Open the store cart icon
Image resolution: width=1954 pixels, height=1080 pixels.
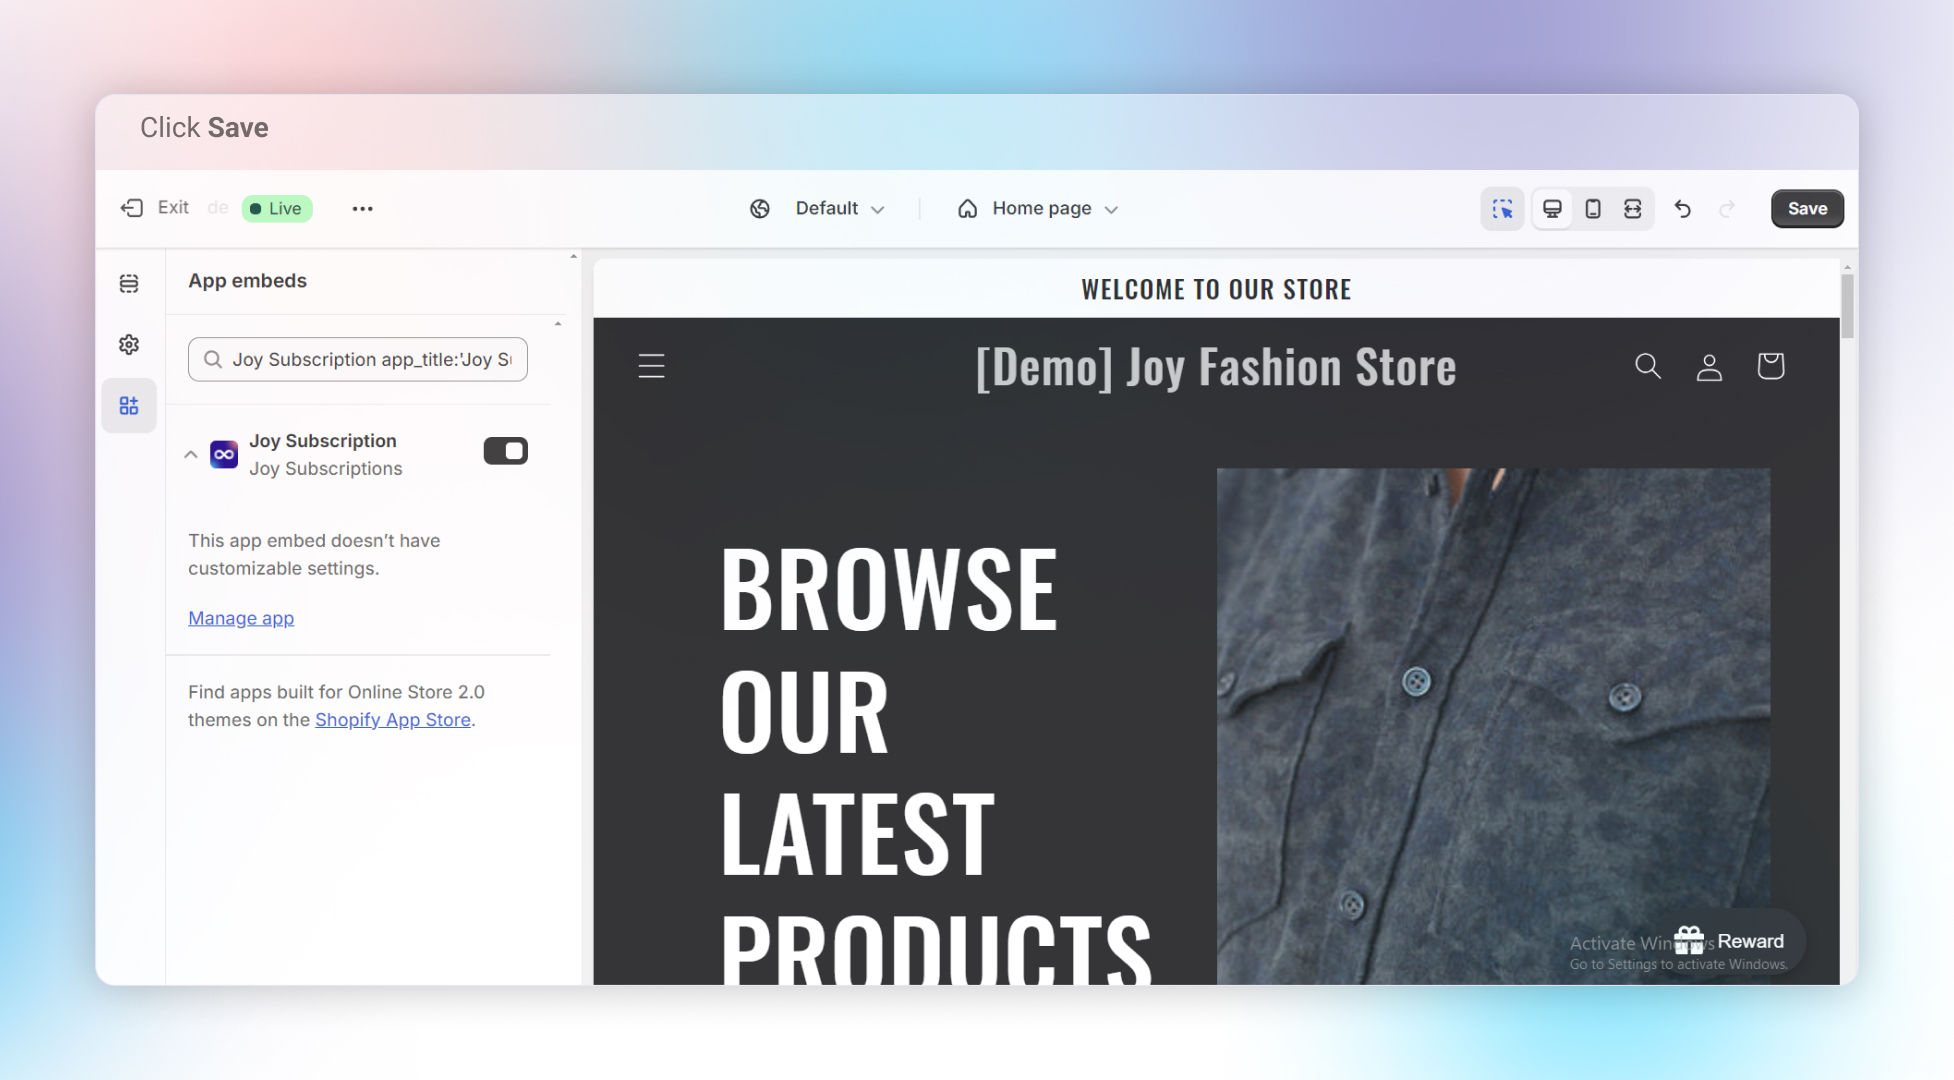[1771, 366]
